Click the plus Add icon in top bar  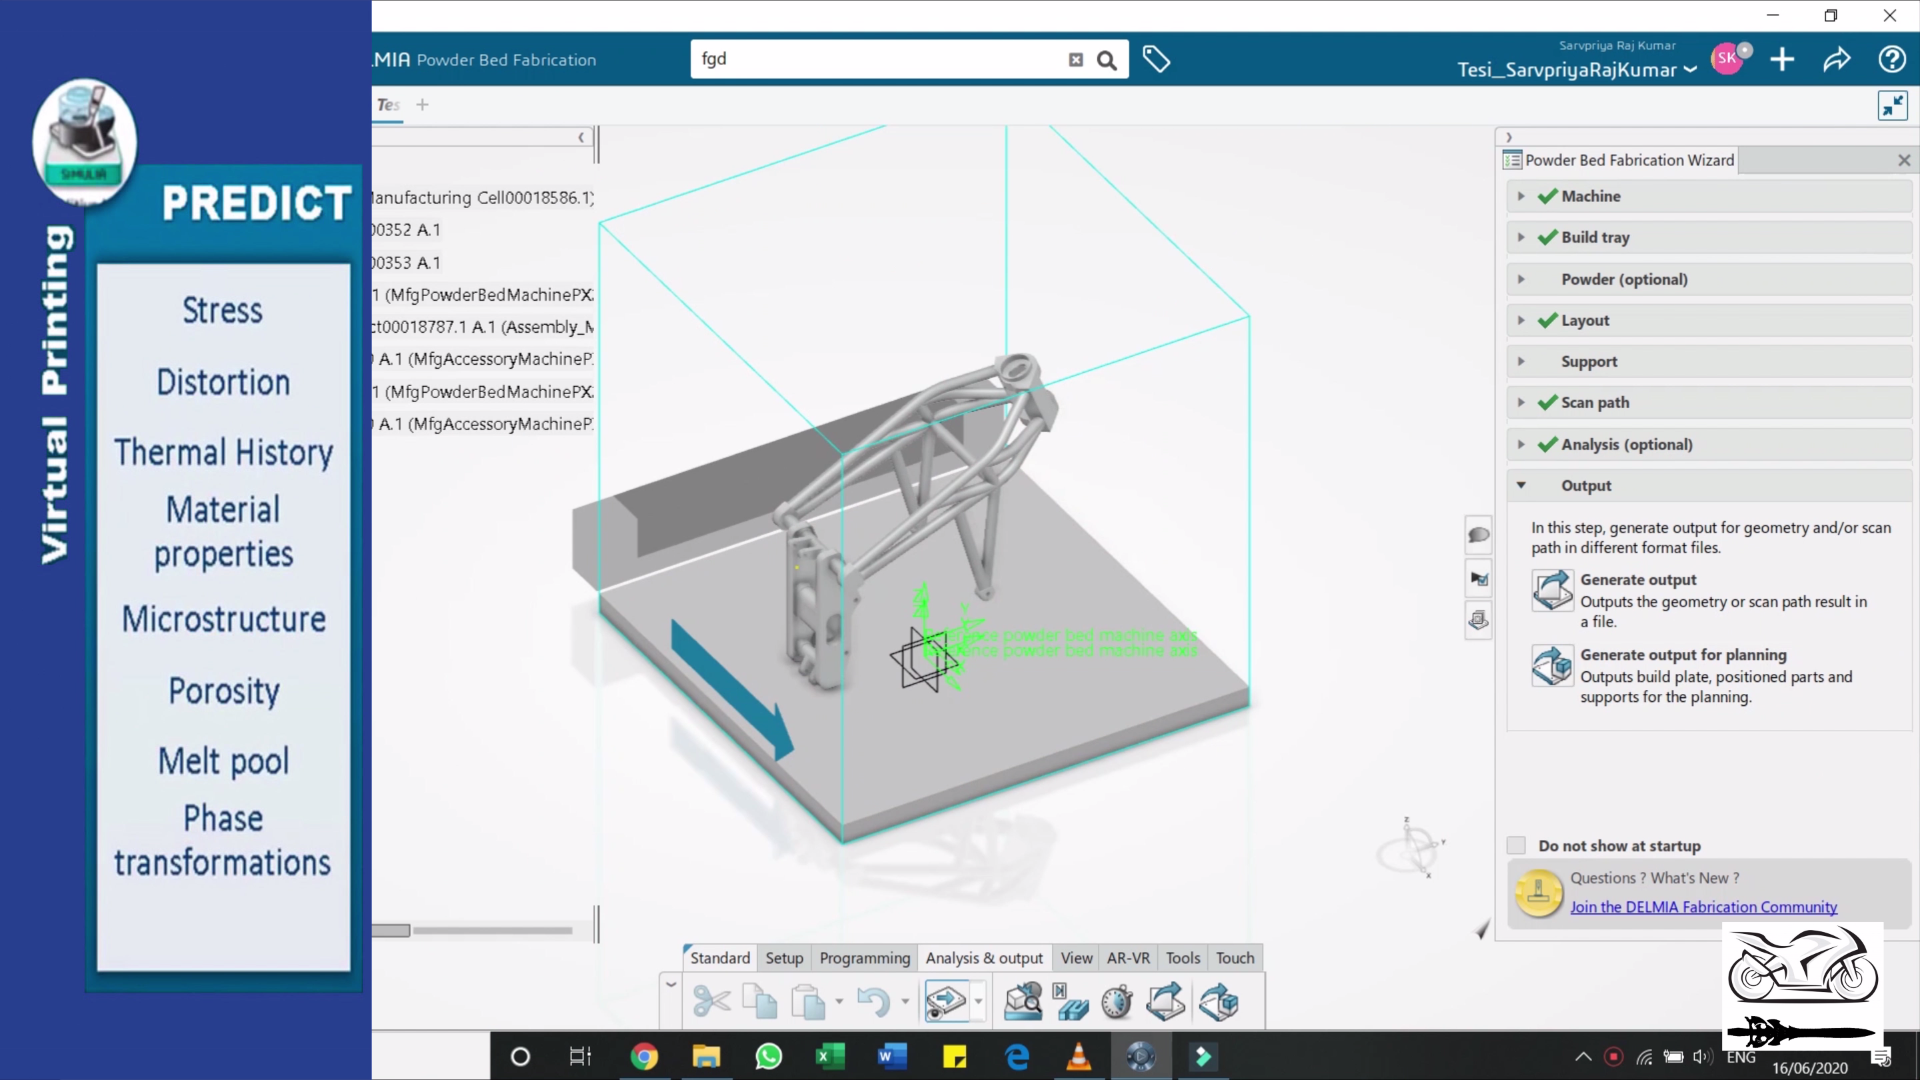[1782, 60]
